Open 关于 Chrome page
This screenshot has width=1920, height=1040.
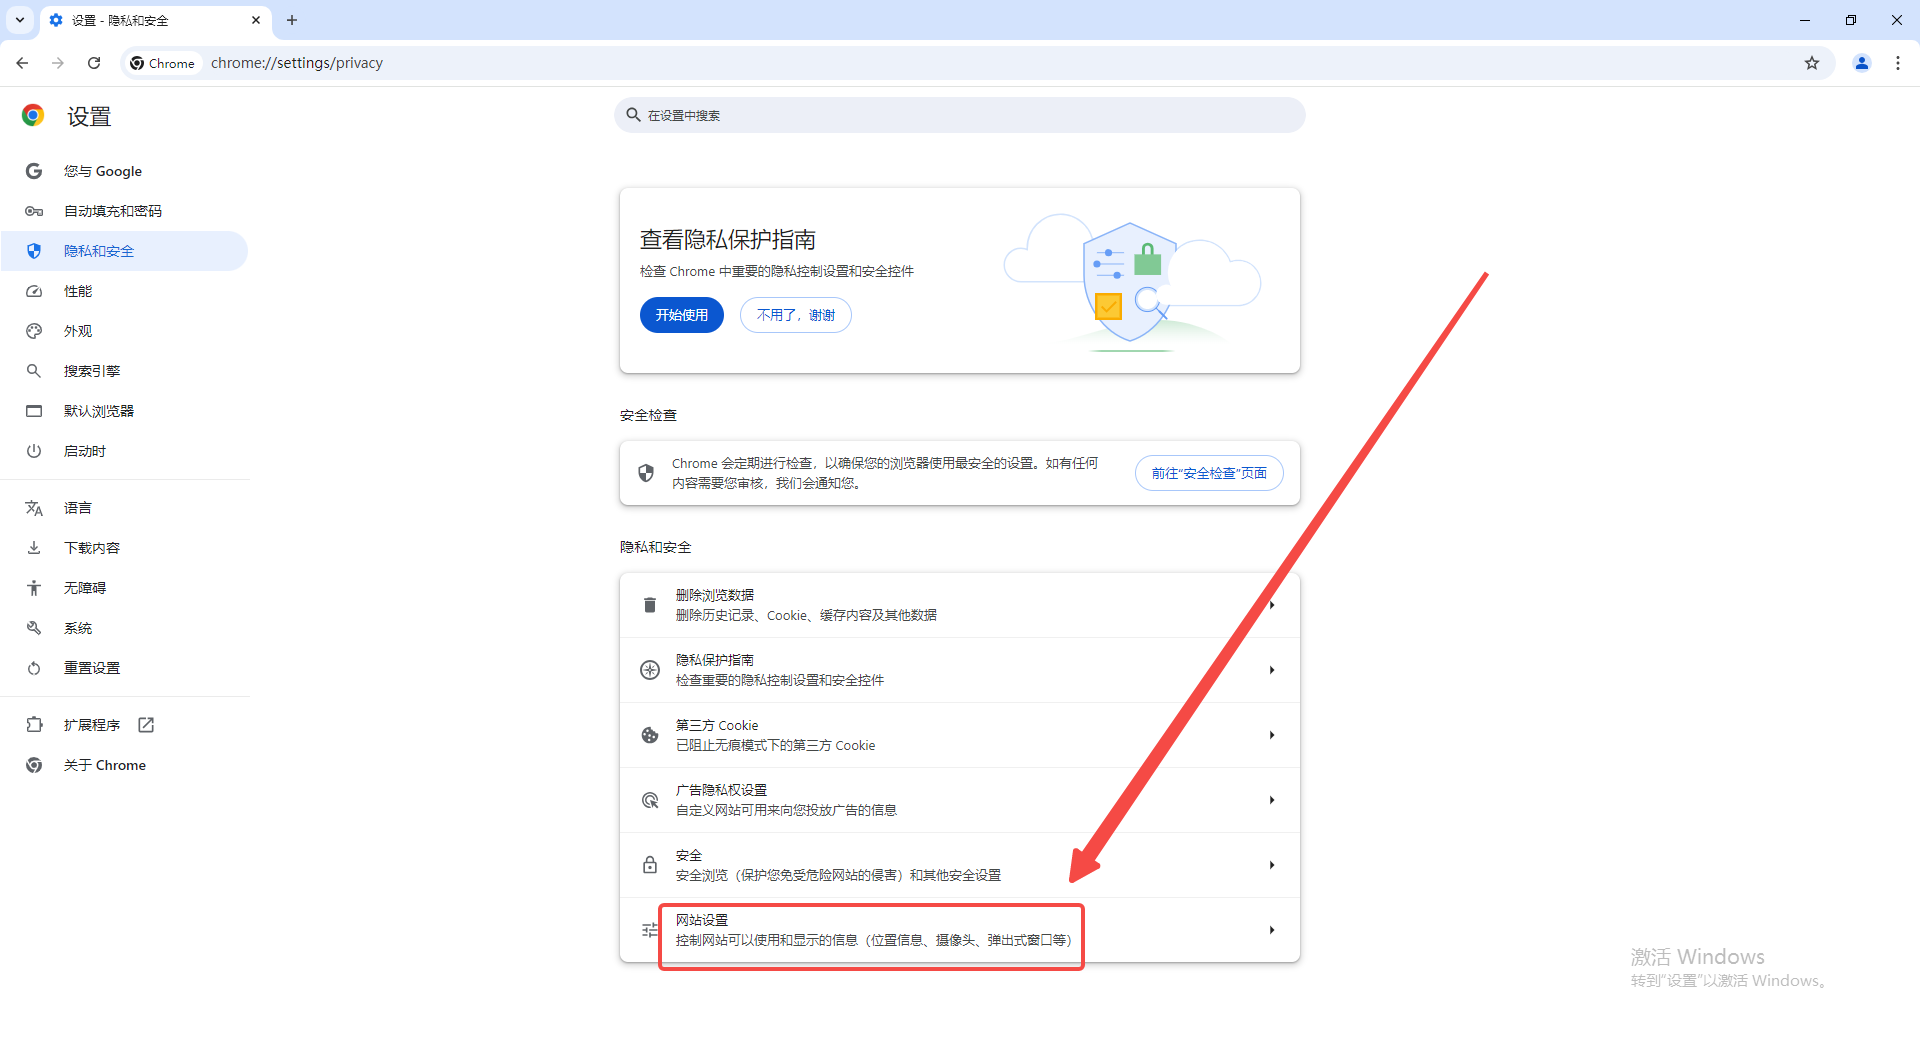pos(124,765)
